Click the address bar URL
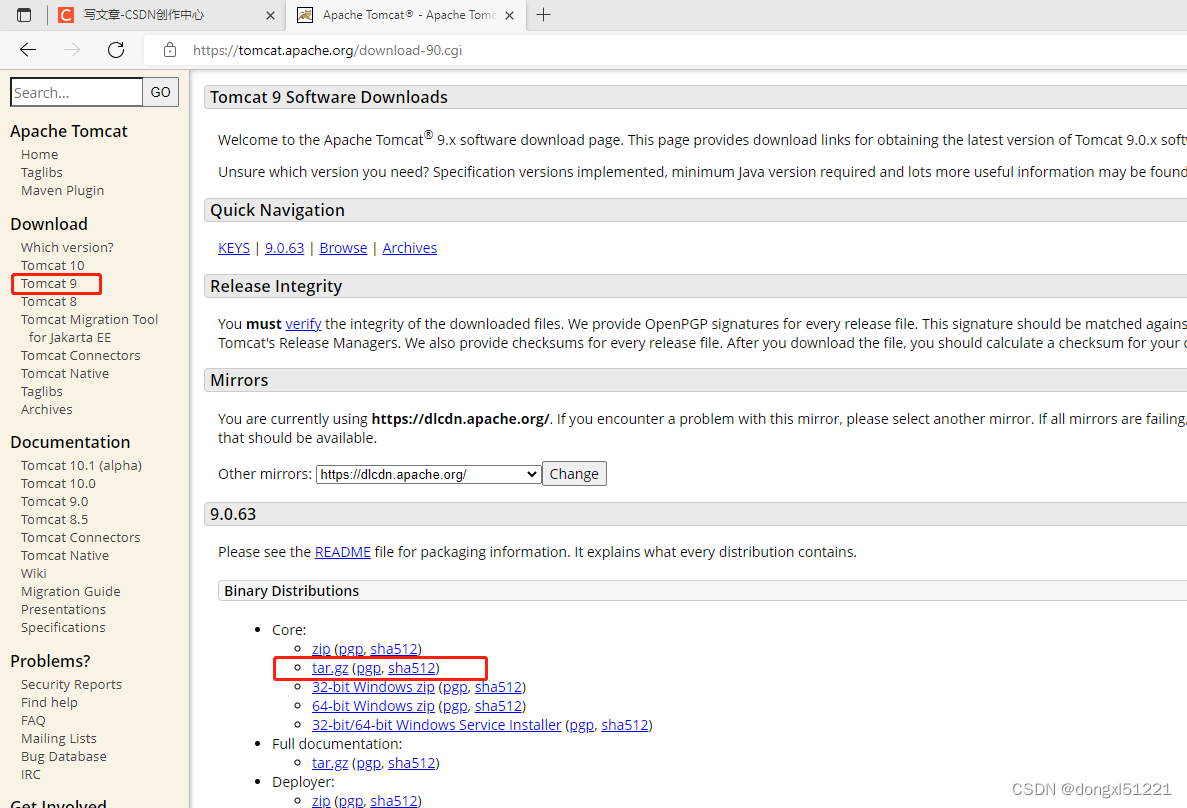Image resolution: width=1187 pixels, height=808 pixels. tap(327, 50)
